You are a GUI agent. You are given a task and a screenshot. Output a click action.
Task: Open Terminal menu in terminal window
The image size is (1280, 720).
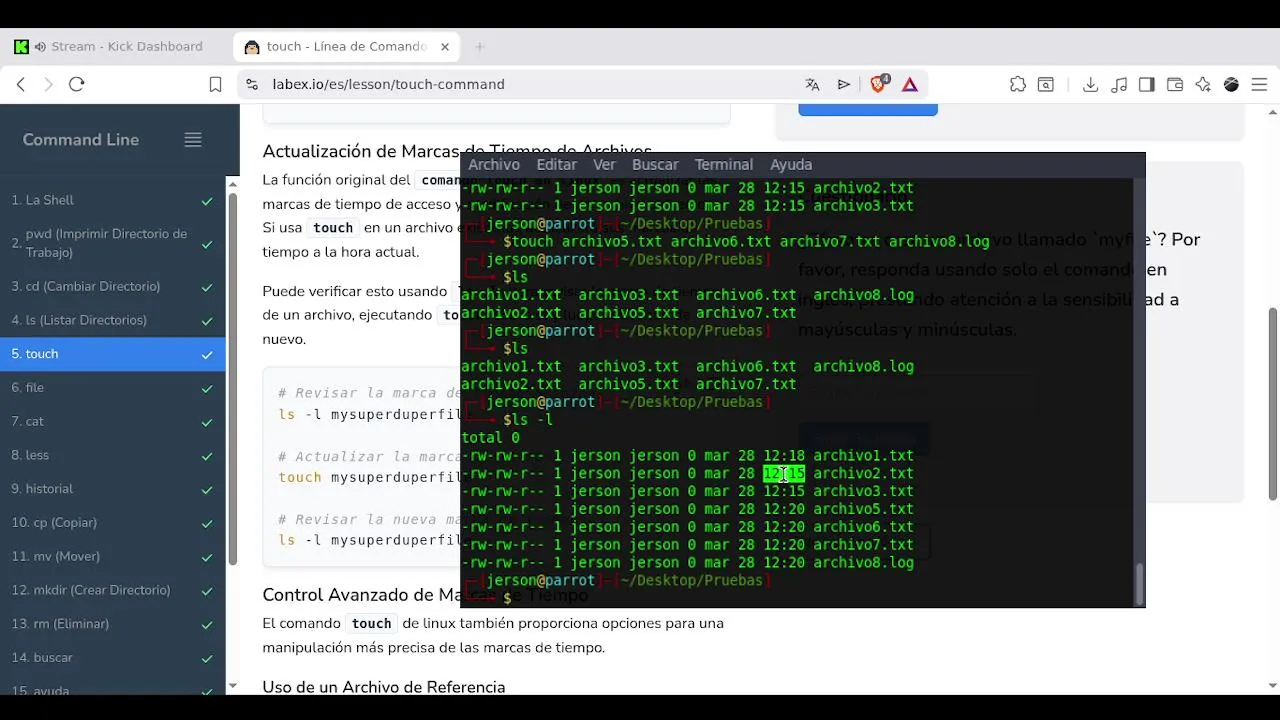click(723, 165)
